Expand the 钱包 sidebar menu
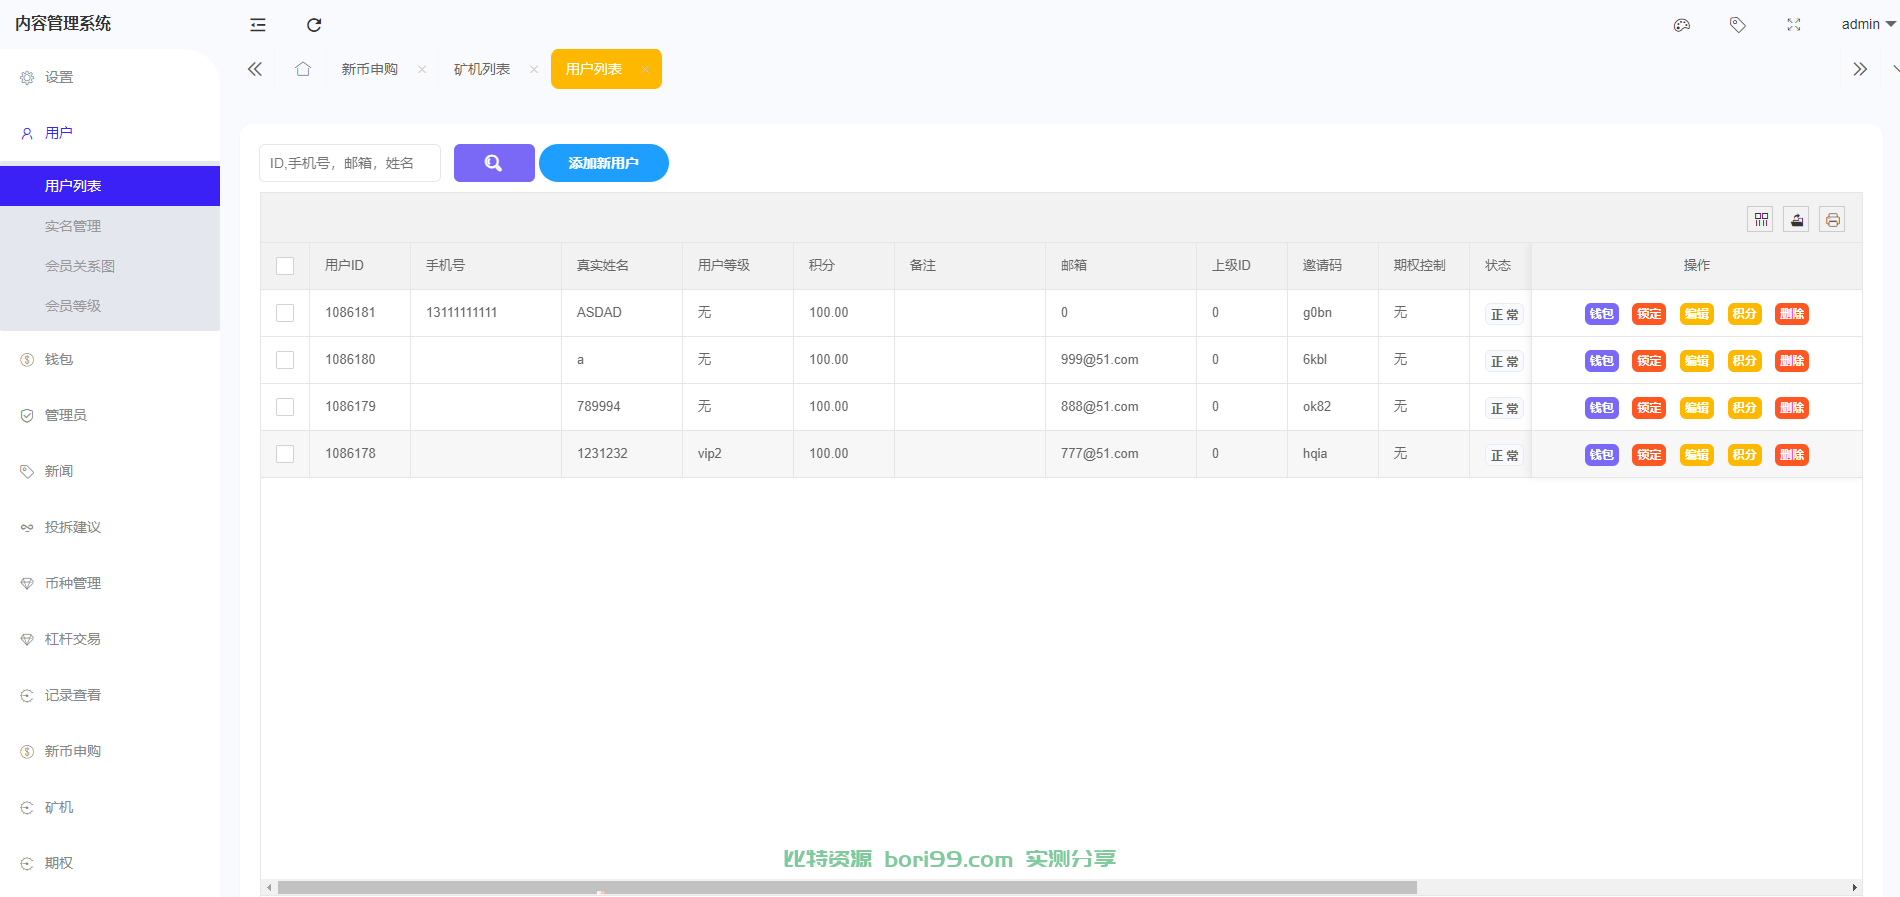The height and width of the screenshot is (897, 1900). click(110, 359)
